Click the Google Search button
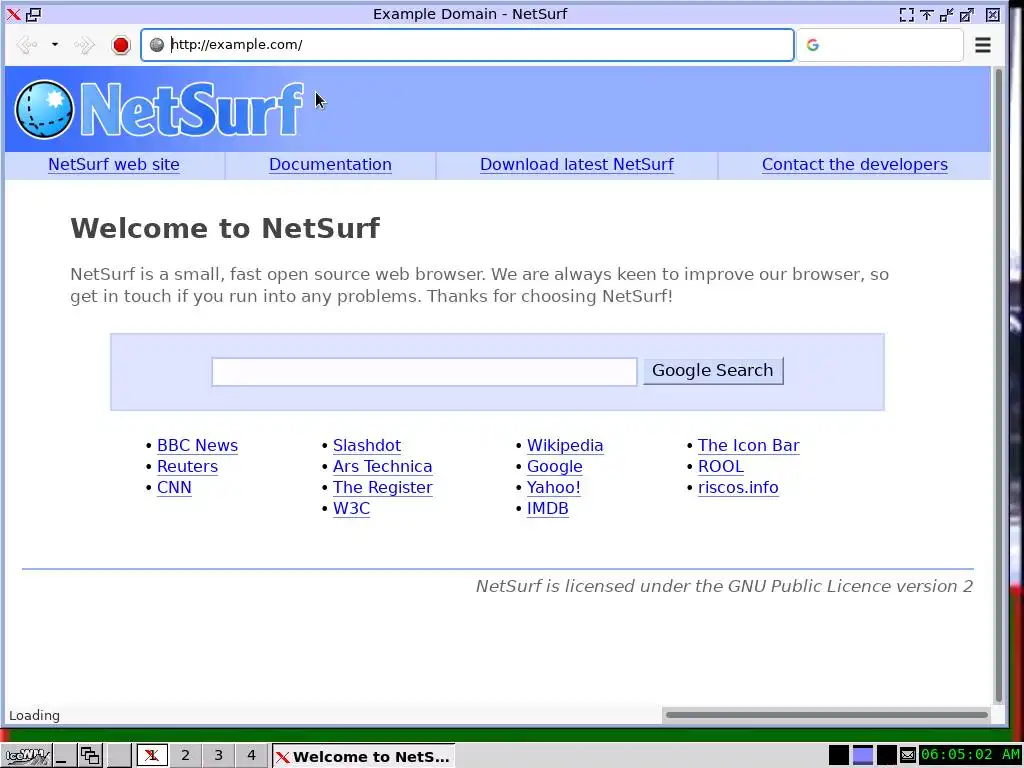Image resolution: width=1024 pixels, height=768 pixels. click(x=713, y=370)
